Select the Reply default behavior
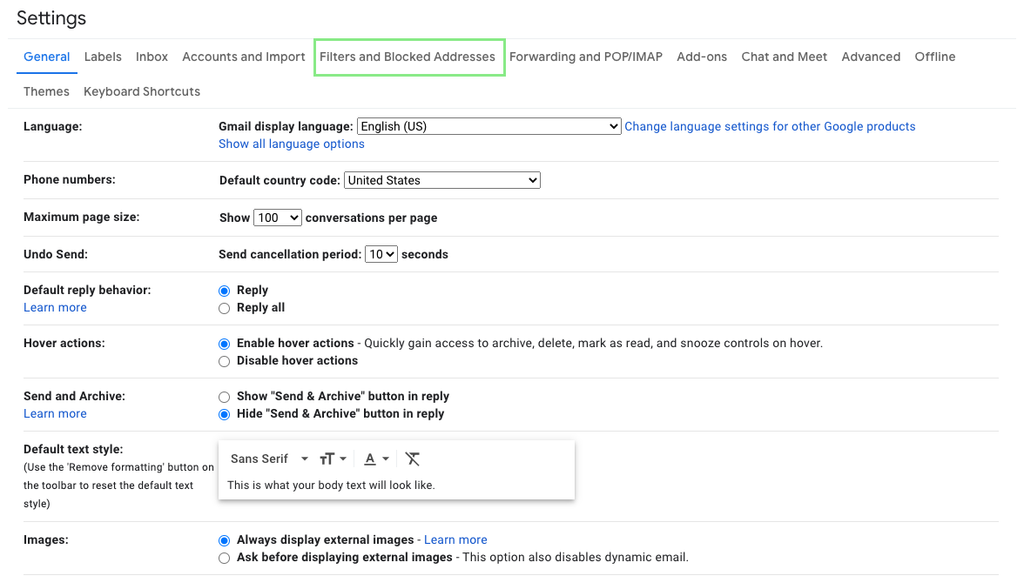Viewport: 1024px width, 576px height. click(x=224, y=290)
